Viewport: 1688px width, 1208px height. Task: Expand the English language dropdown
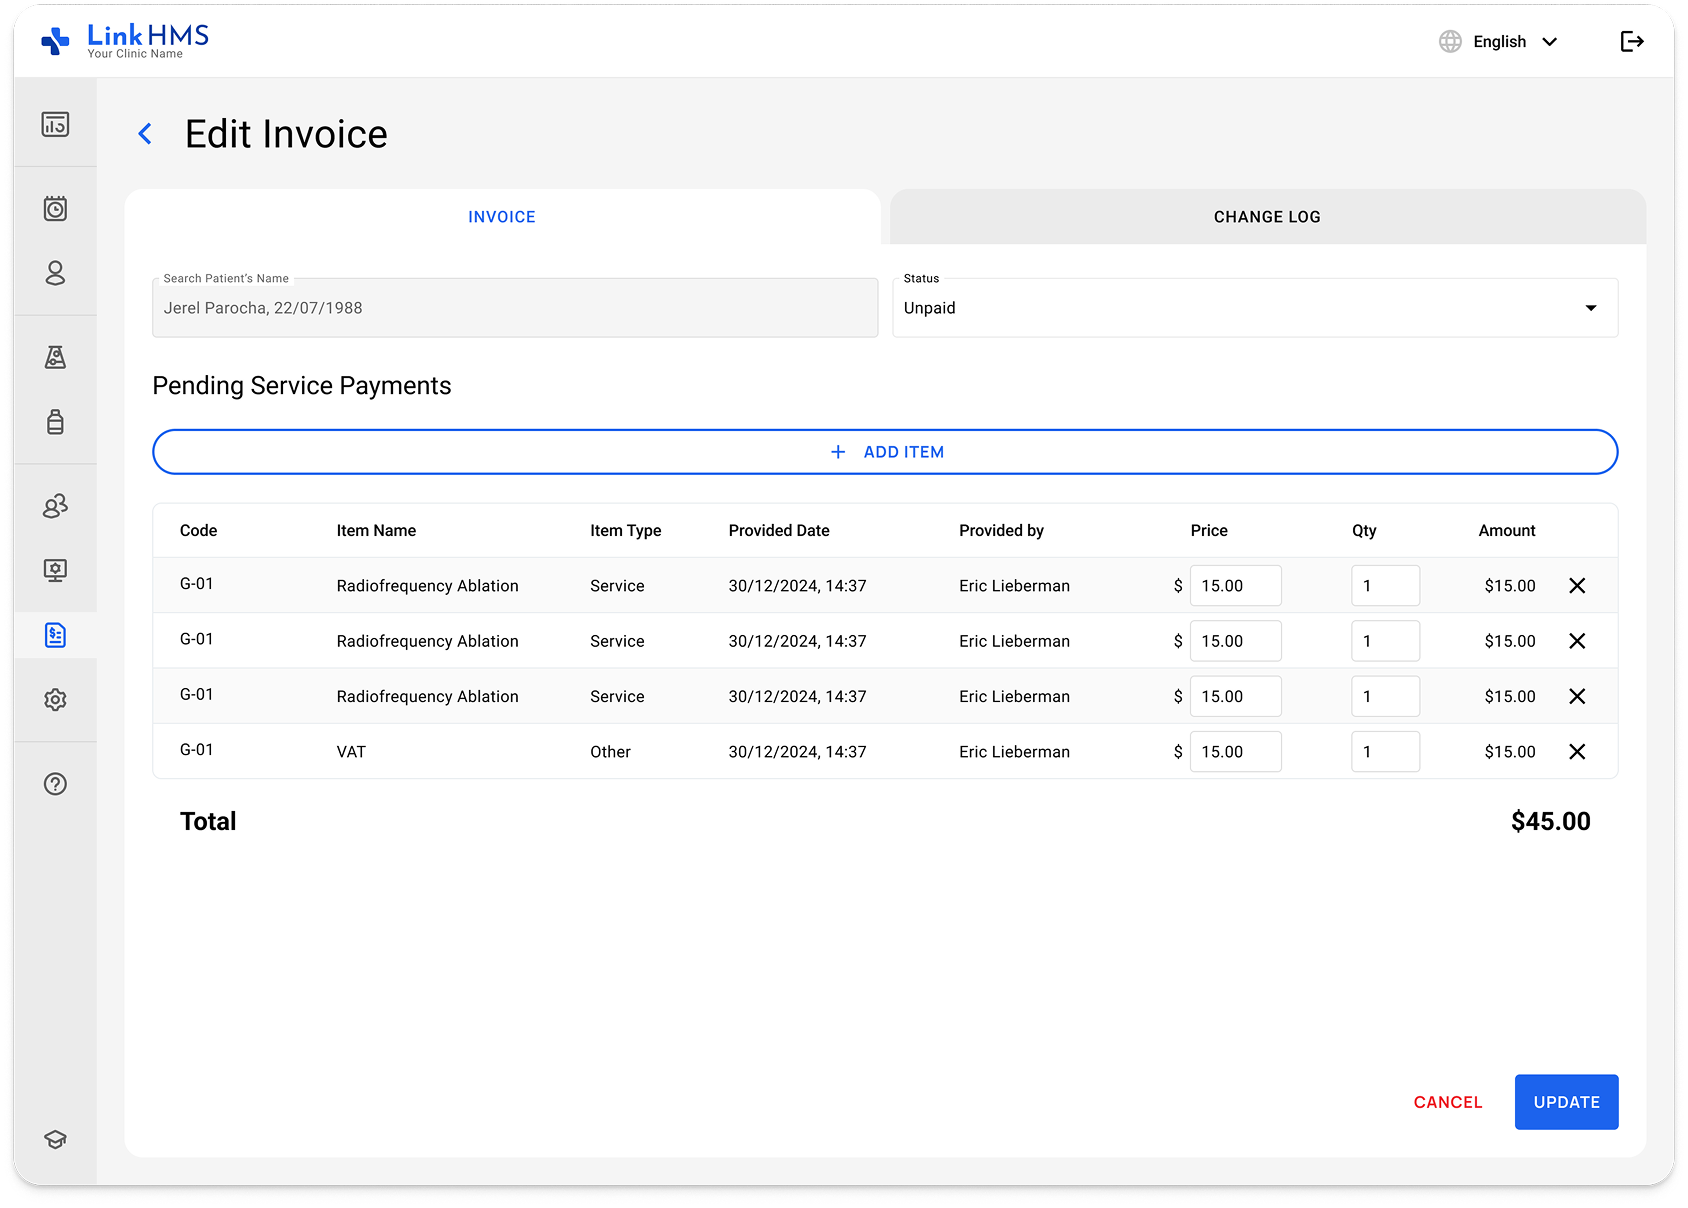(x=1515, y=41)
